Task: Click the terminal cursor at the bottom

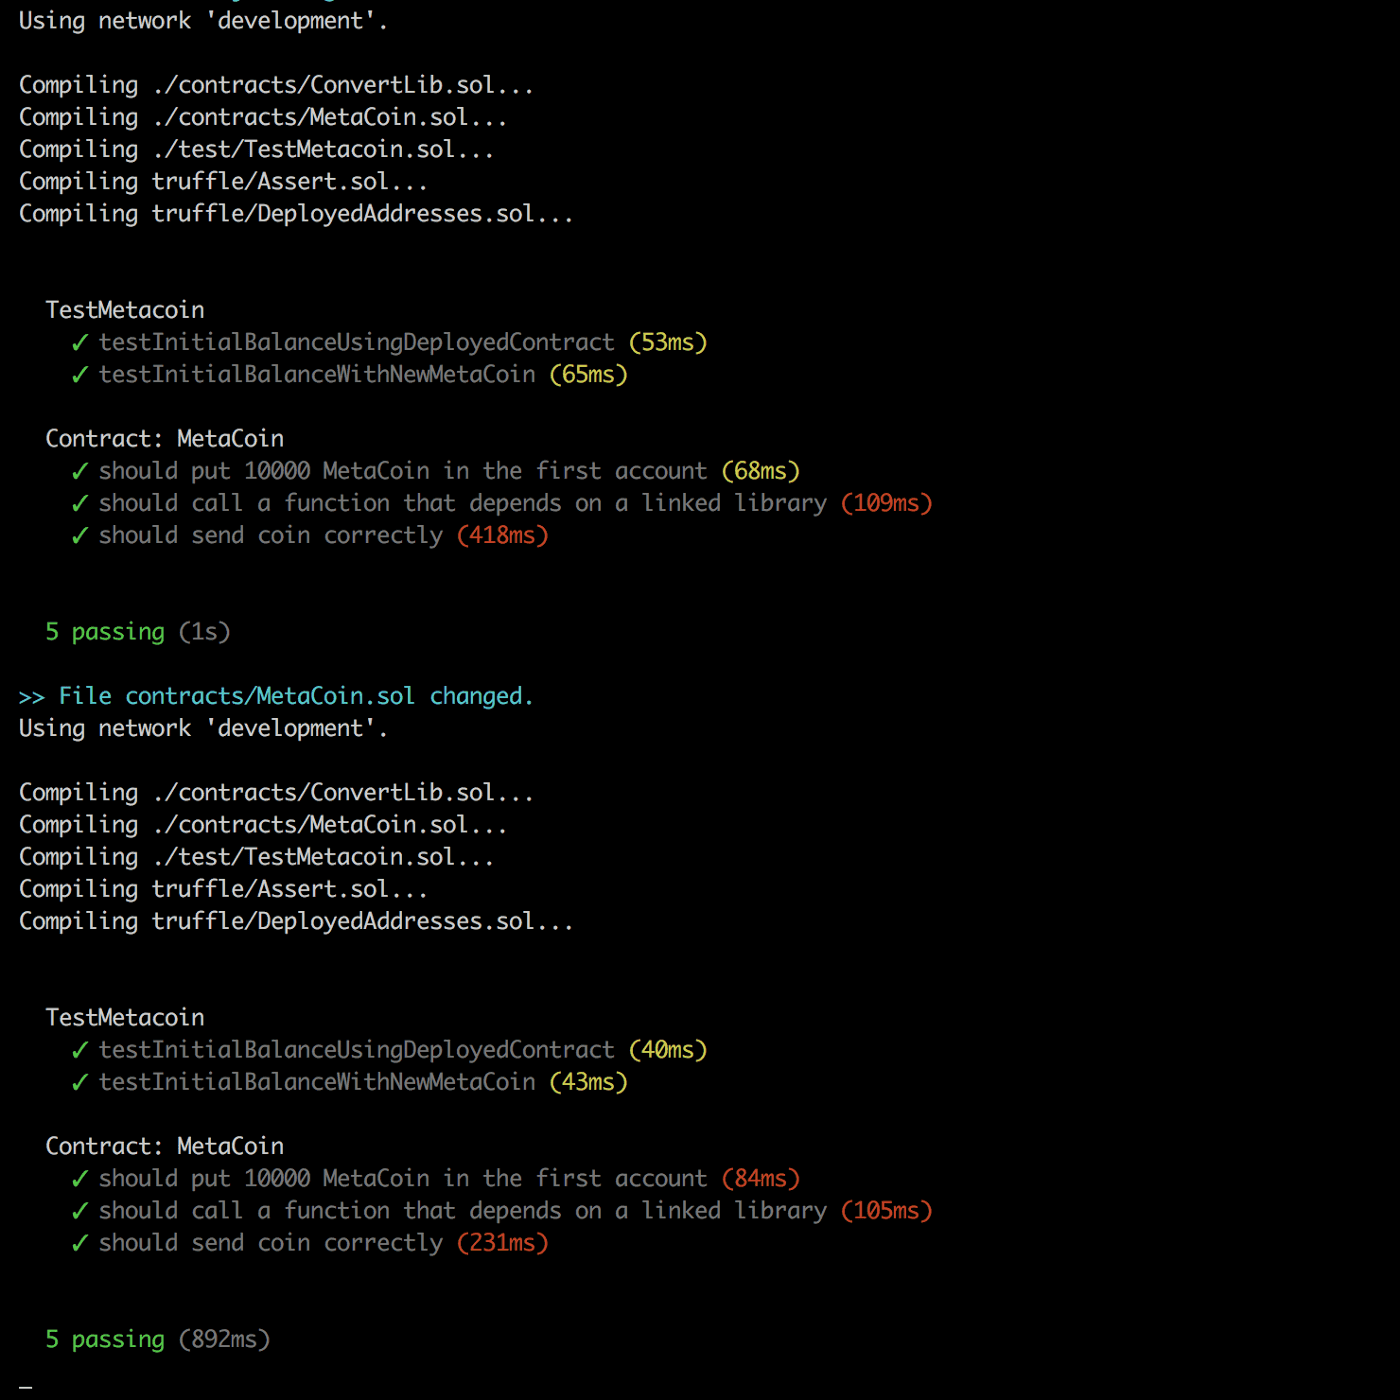Action: pyautogui.click(x=26, y=1387)
